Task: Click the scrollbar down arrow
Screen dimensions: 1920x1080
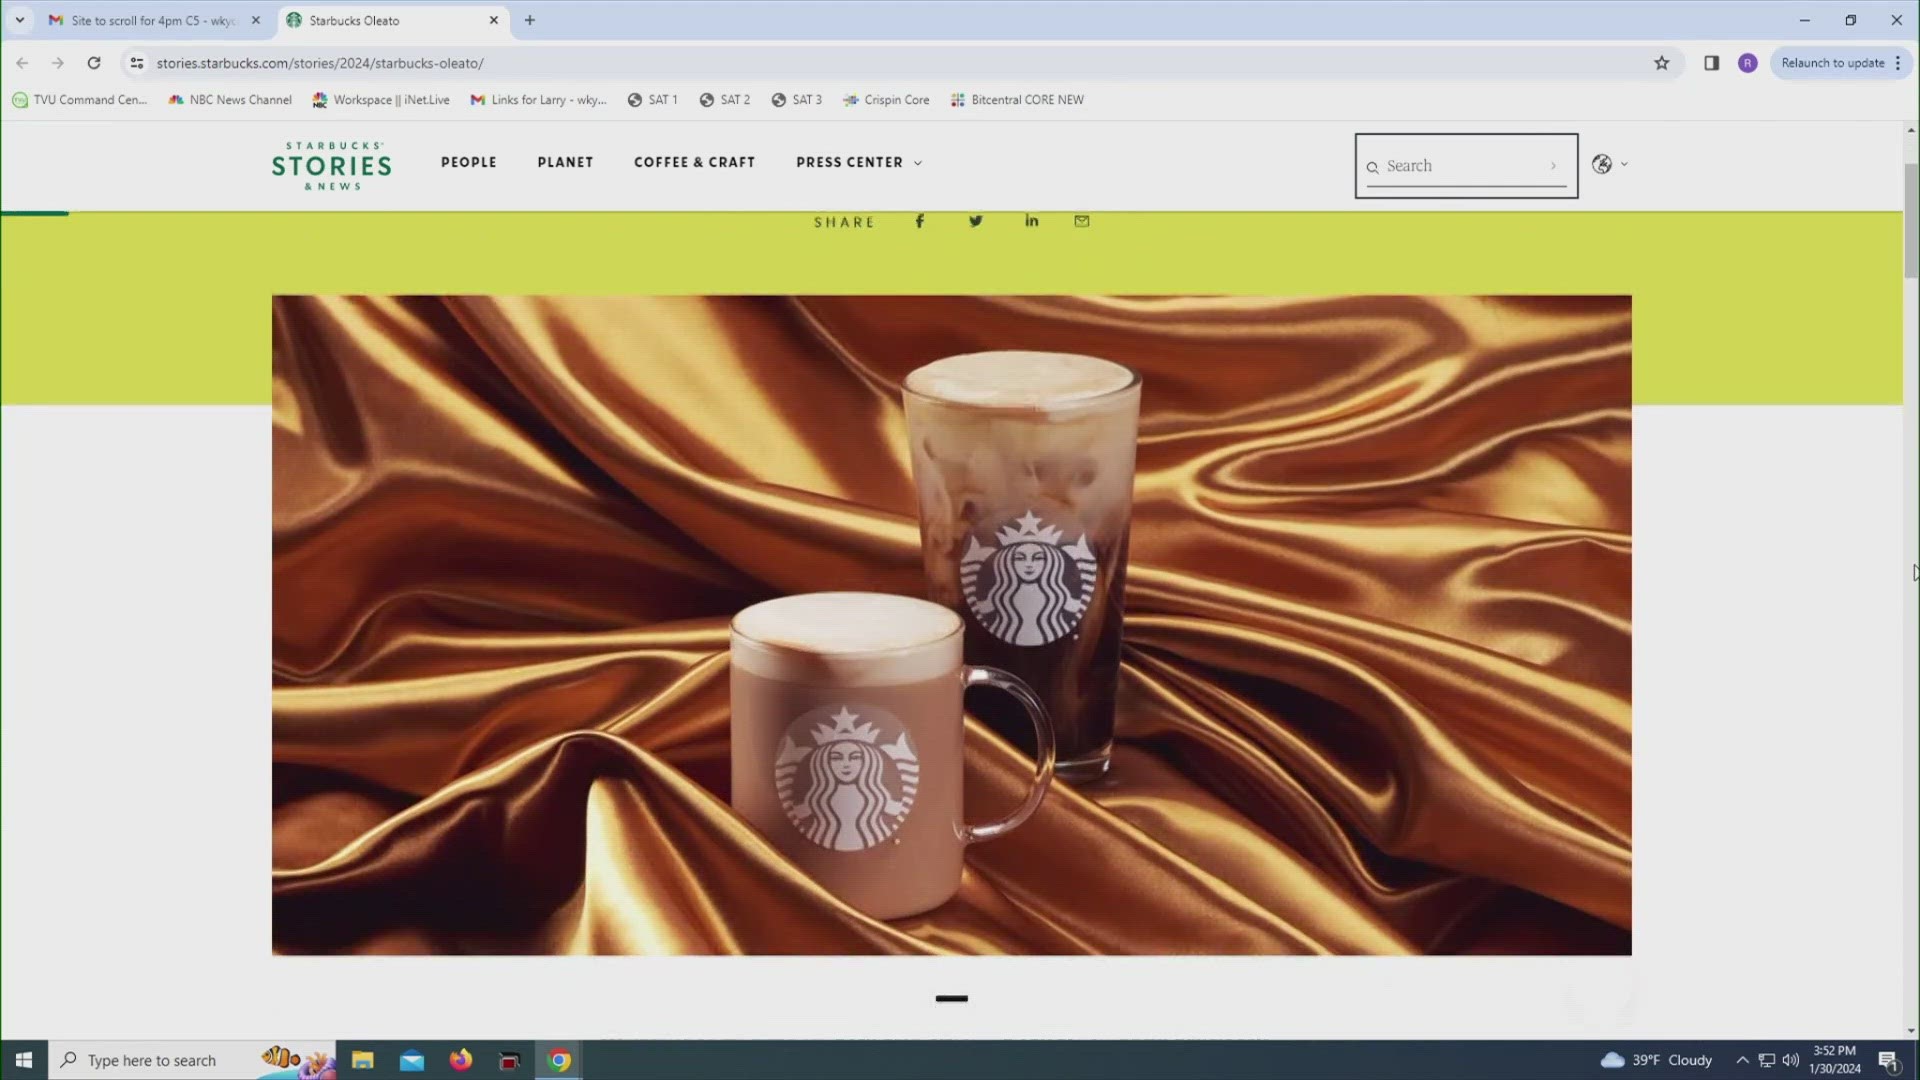Action: [1911, 1030]
